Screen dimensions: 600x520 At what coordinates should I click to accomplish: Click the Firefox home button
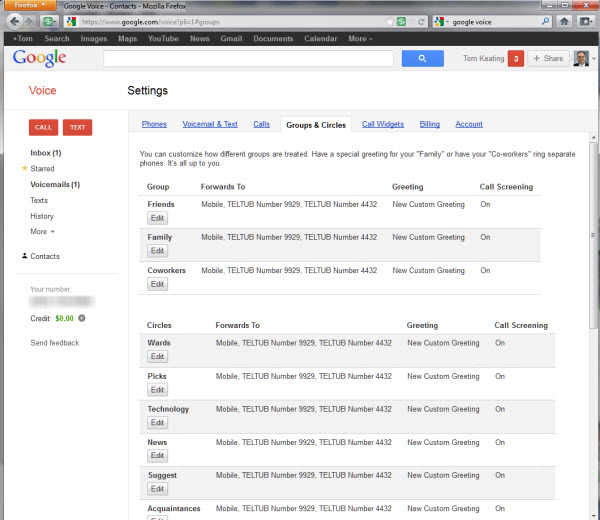click(x=565, y=20)
